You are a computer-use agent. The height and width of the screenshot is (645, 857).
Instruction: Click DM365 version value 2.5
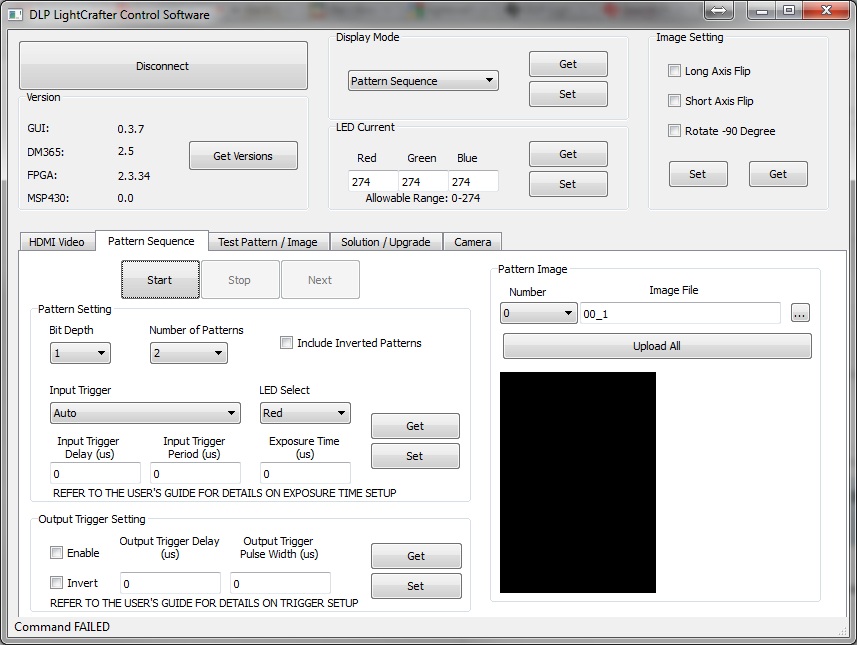pyautogui.click(x=126, y=151)
